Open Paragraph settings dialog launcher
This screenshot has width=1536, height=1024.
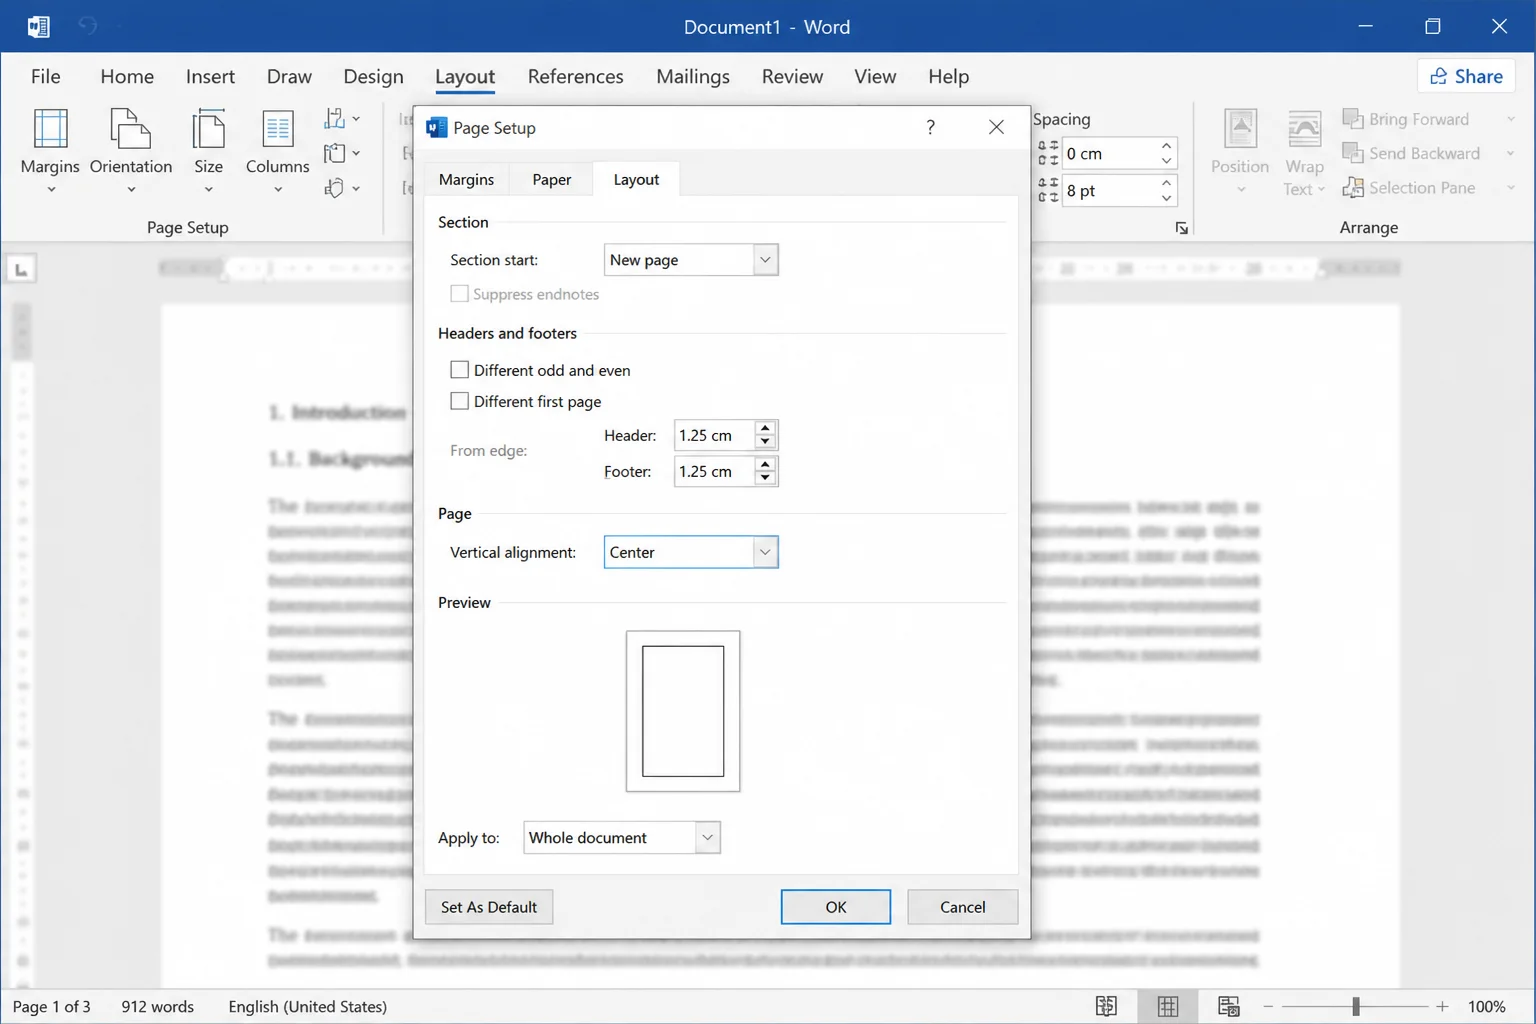coord(1182,228)
